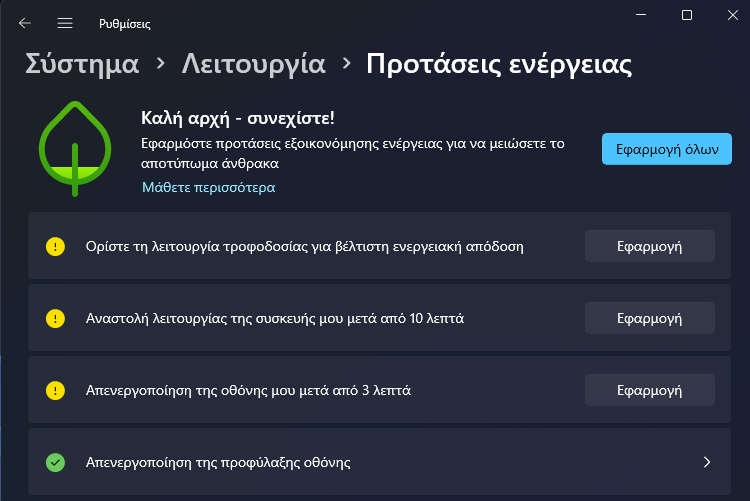The width and height of the screenshot is (750, 501).
Task: Apply the power mode recommendation
Action: 649,246
